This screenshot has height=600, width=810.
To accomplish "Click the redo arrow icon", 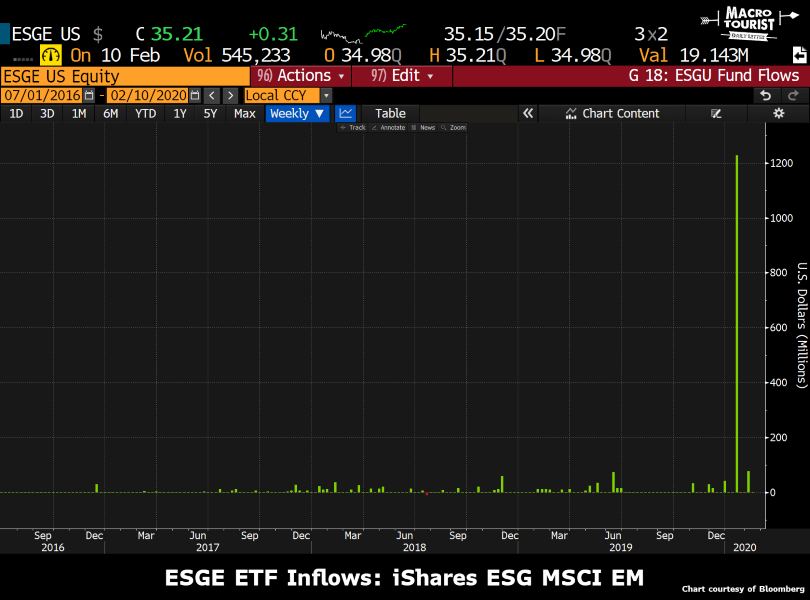I will click(793, 96).
